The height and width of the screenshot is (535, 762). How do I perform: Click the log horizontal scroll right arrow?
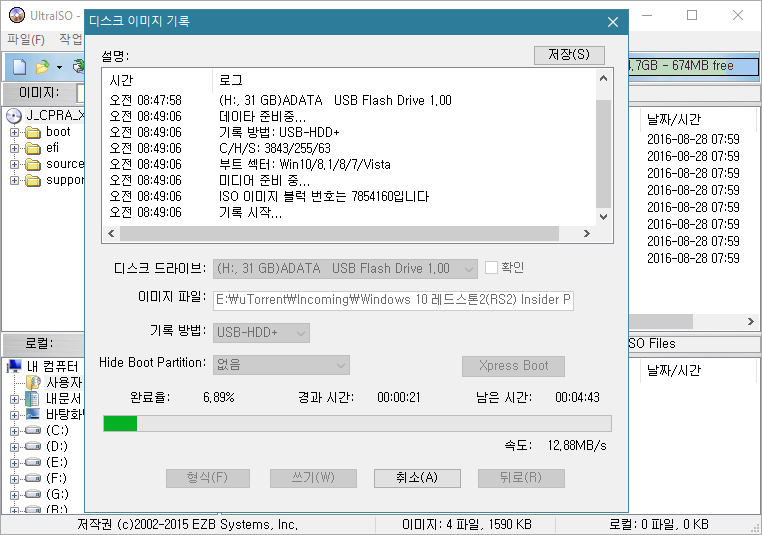587,233
